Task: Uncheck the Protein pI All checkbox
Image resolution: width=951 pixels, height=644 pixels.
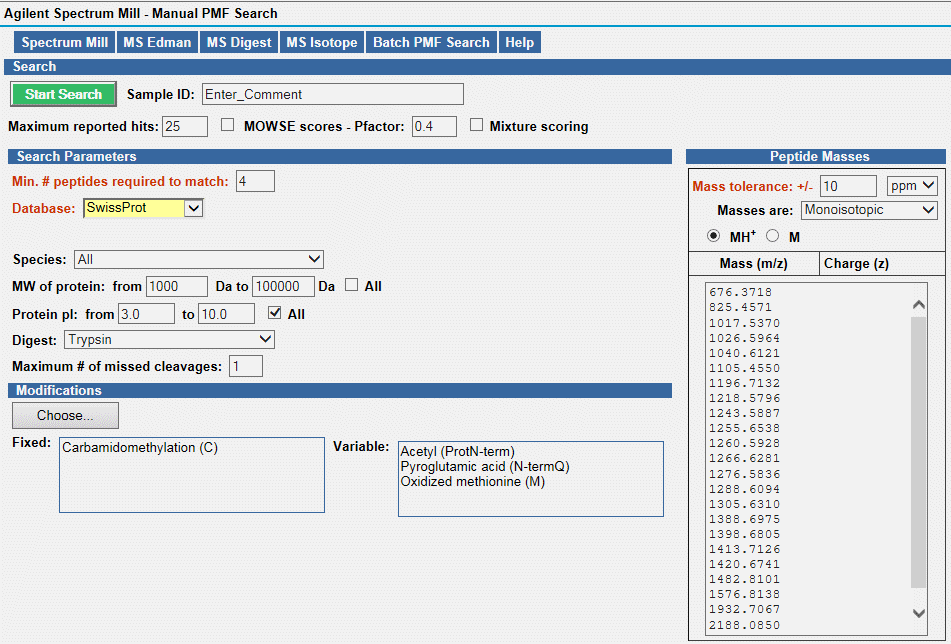Action: tap(273, 313)
